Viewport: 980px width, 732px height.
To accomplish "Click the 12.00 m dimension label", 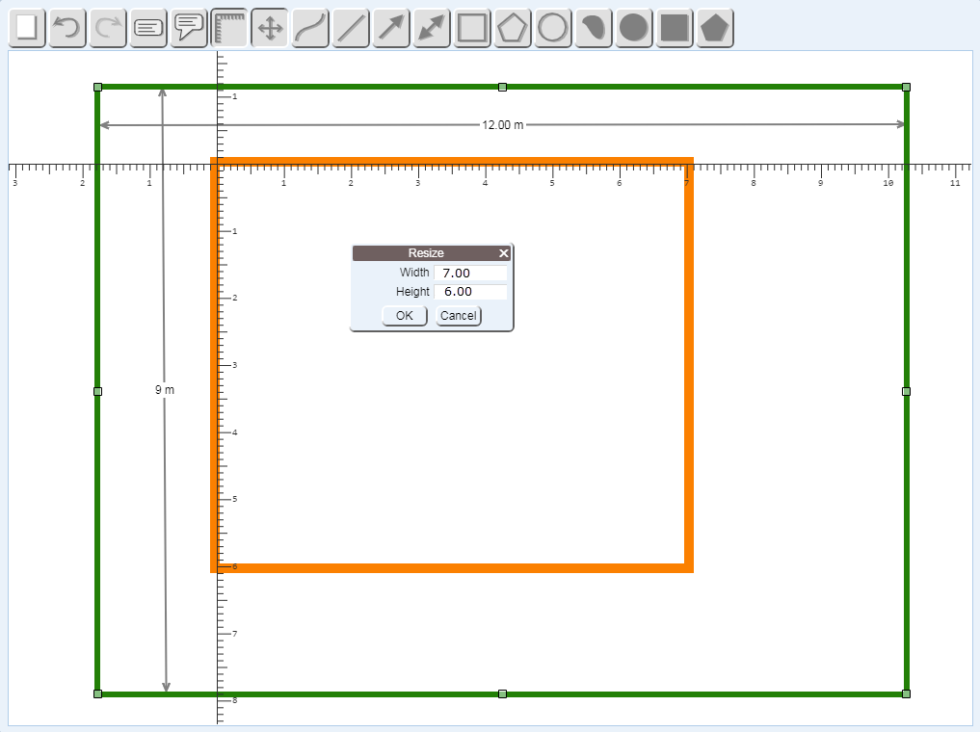I will 502,125.
